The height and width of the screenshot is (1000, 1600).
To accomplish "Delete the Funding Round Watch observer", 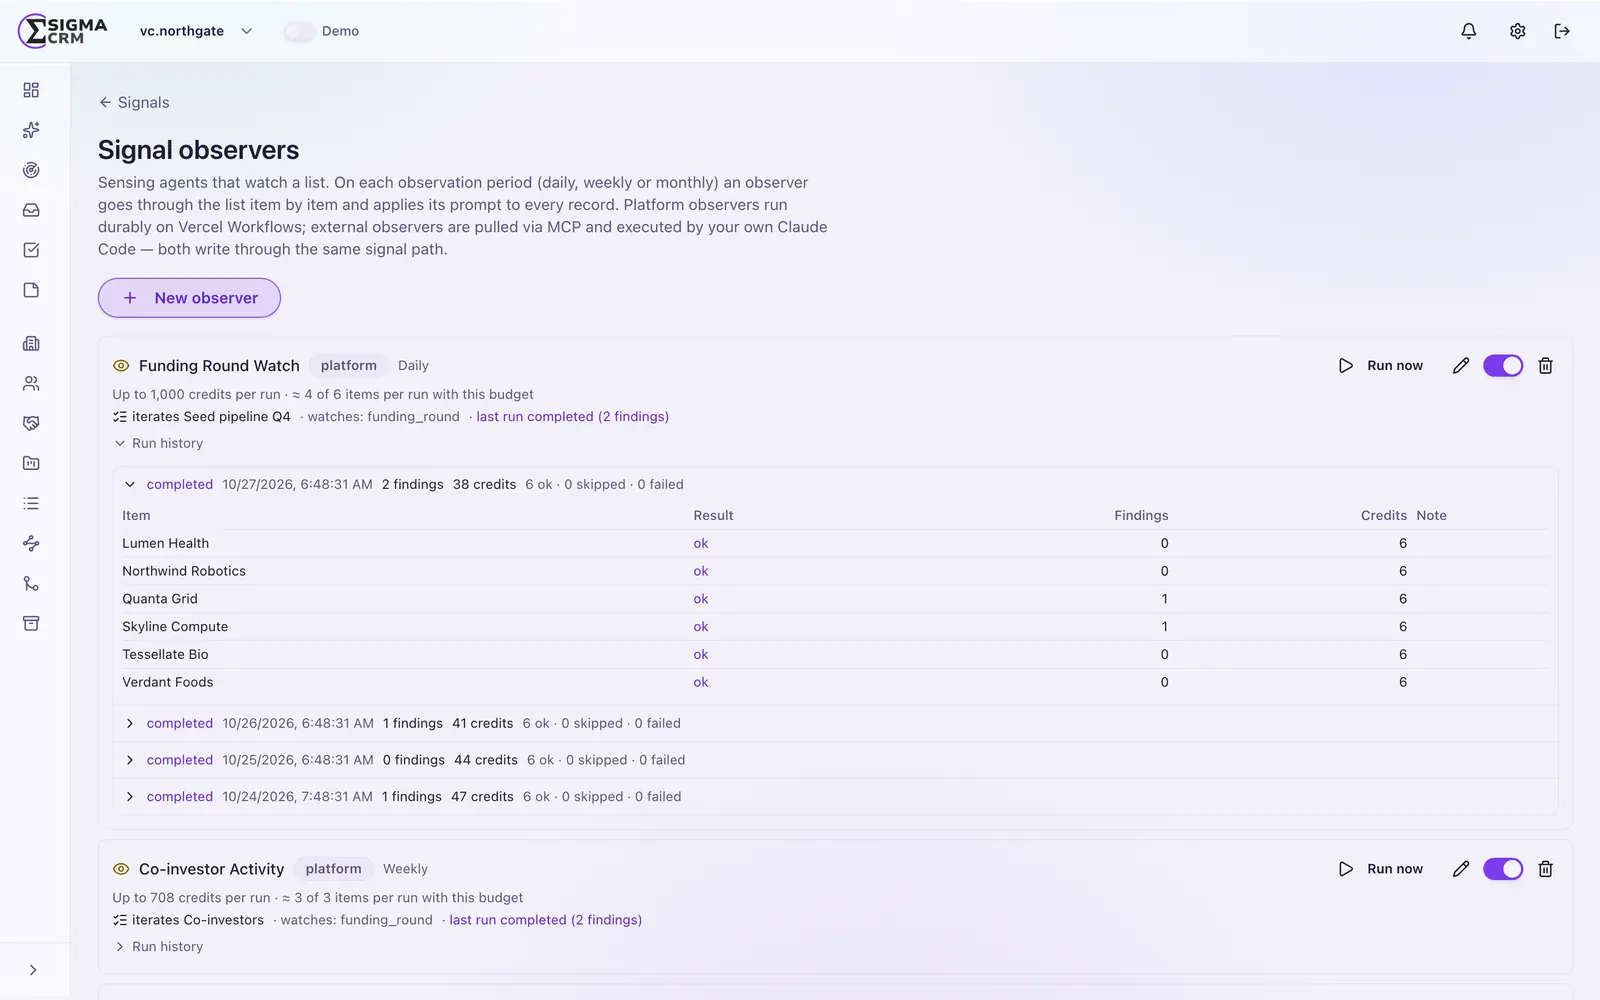I will click(1545, 365).
